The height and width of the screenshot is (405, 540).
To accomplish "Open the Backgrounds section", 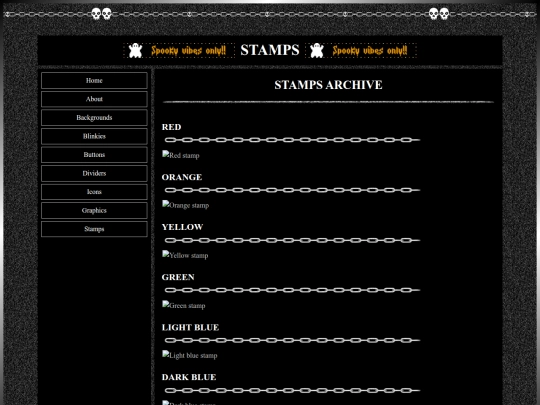I will tap(94, 118).
